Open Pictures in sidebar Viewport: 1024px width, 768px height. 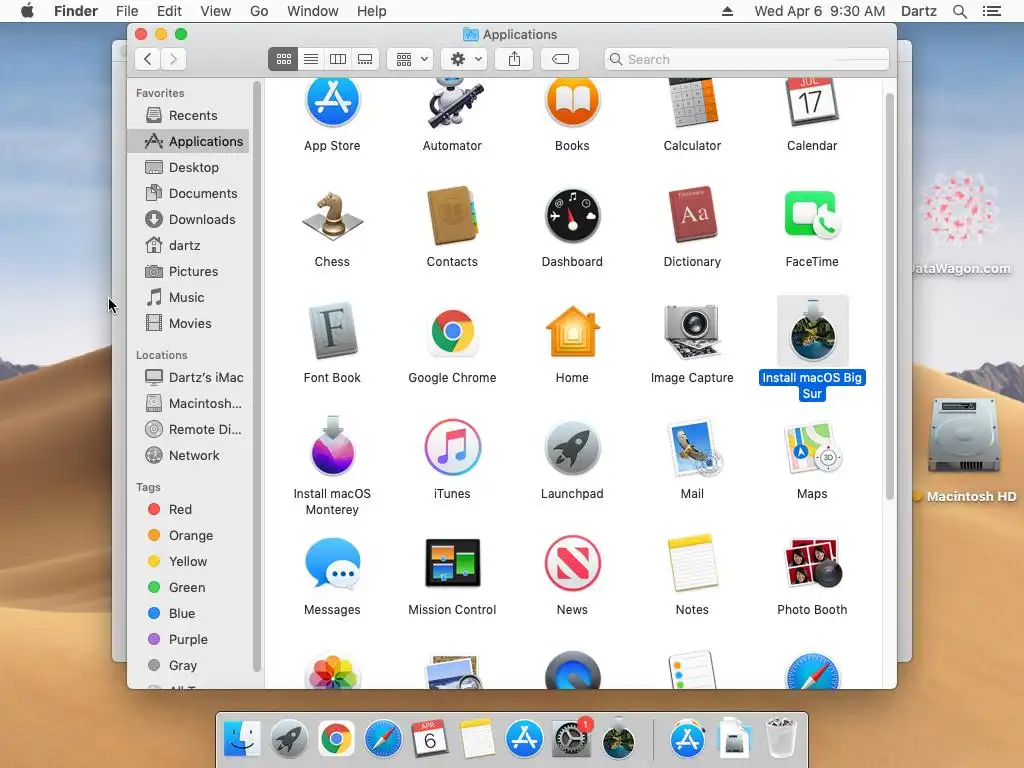[x=188, y=272]
